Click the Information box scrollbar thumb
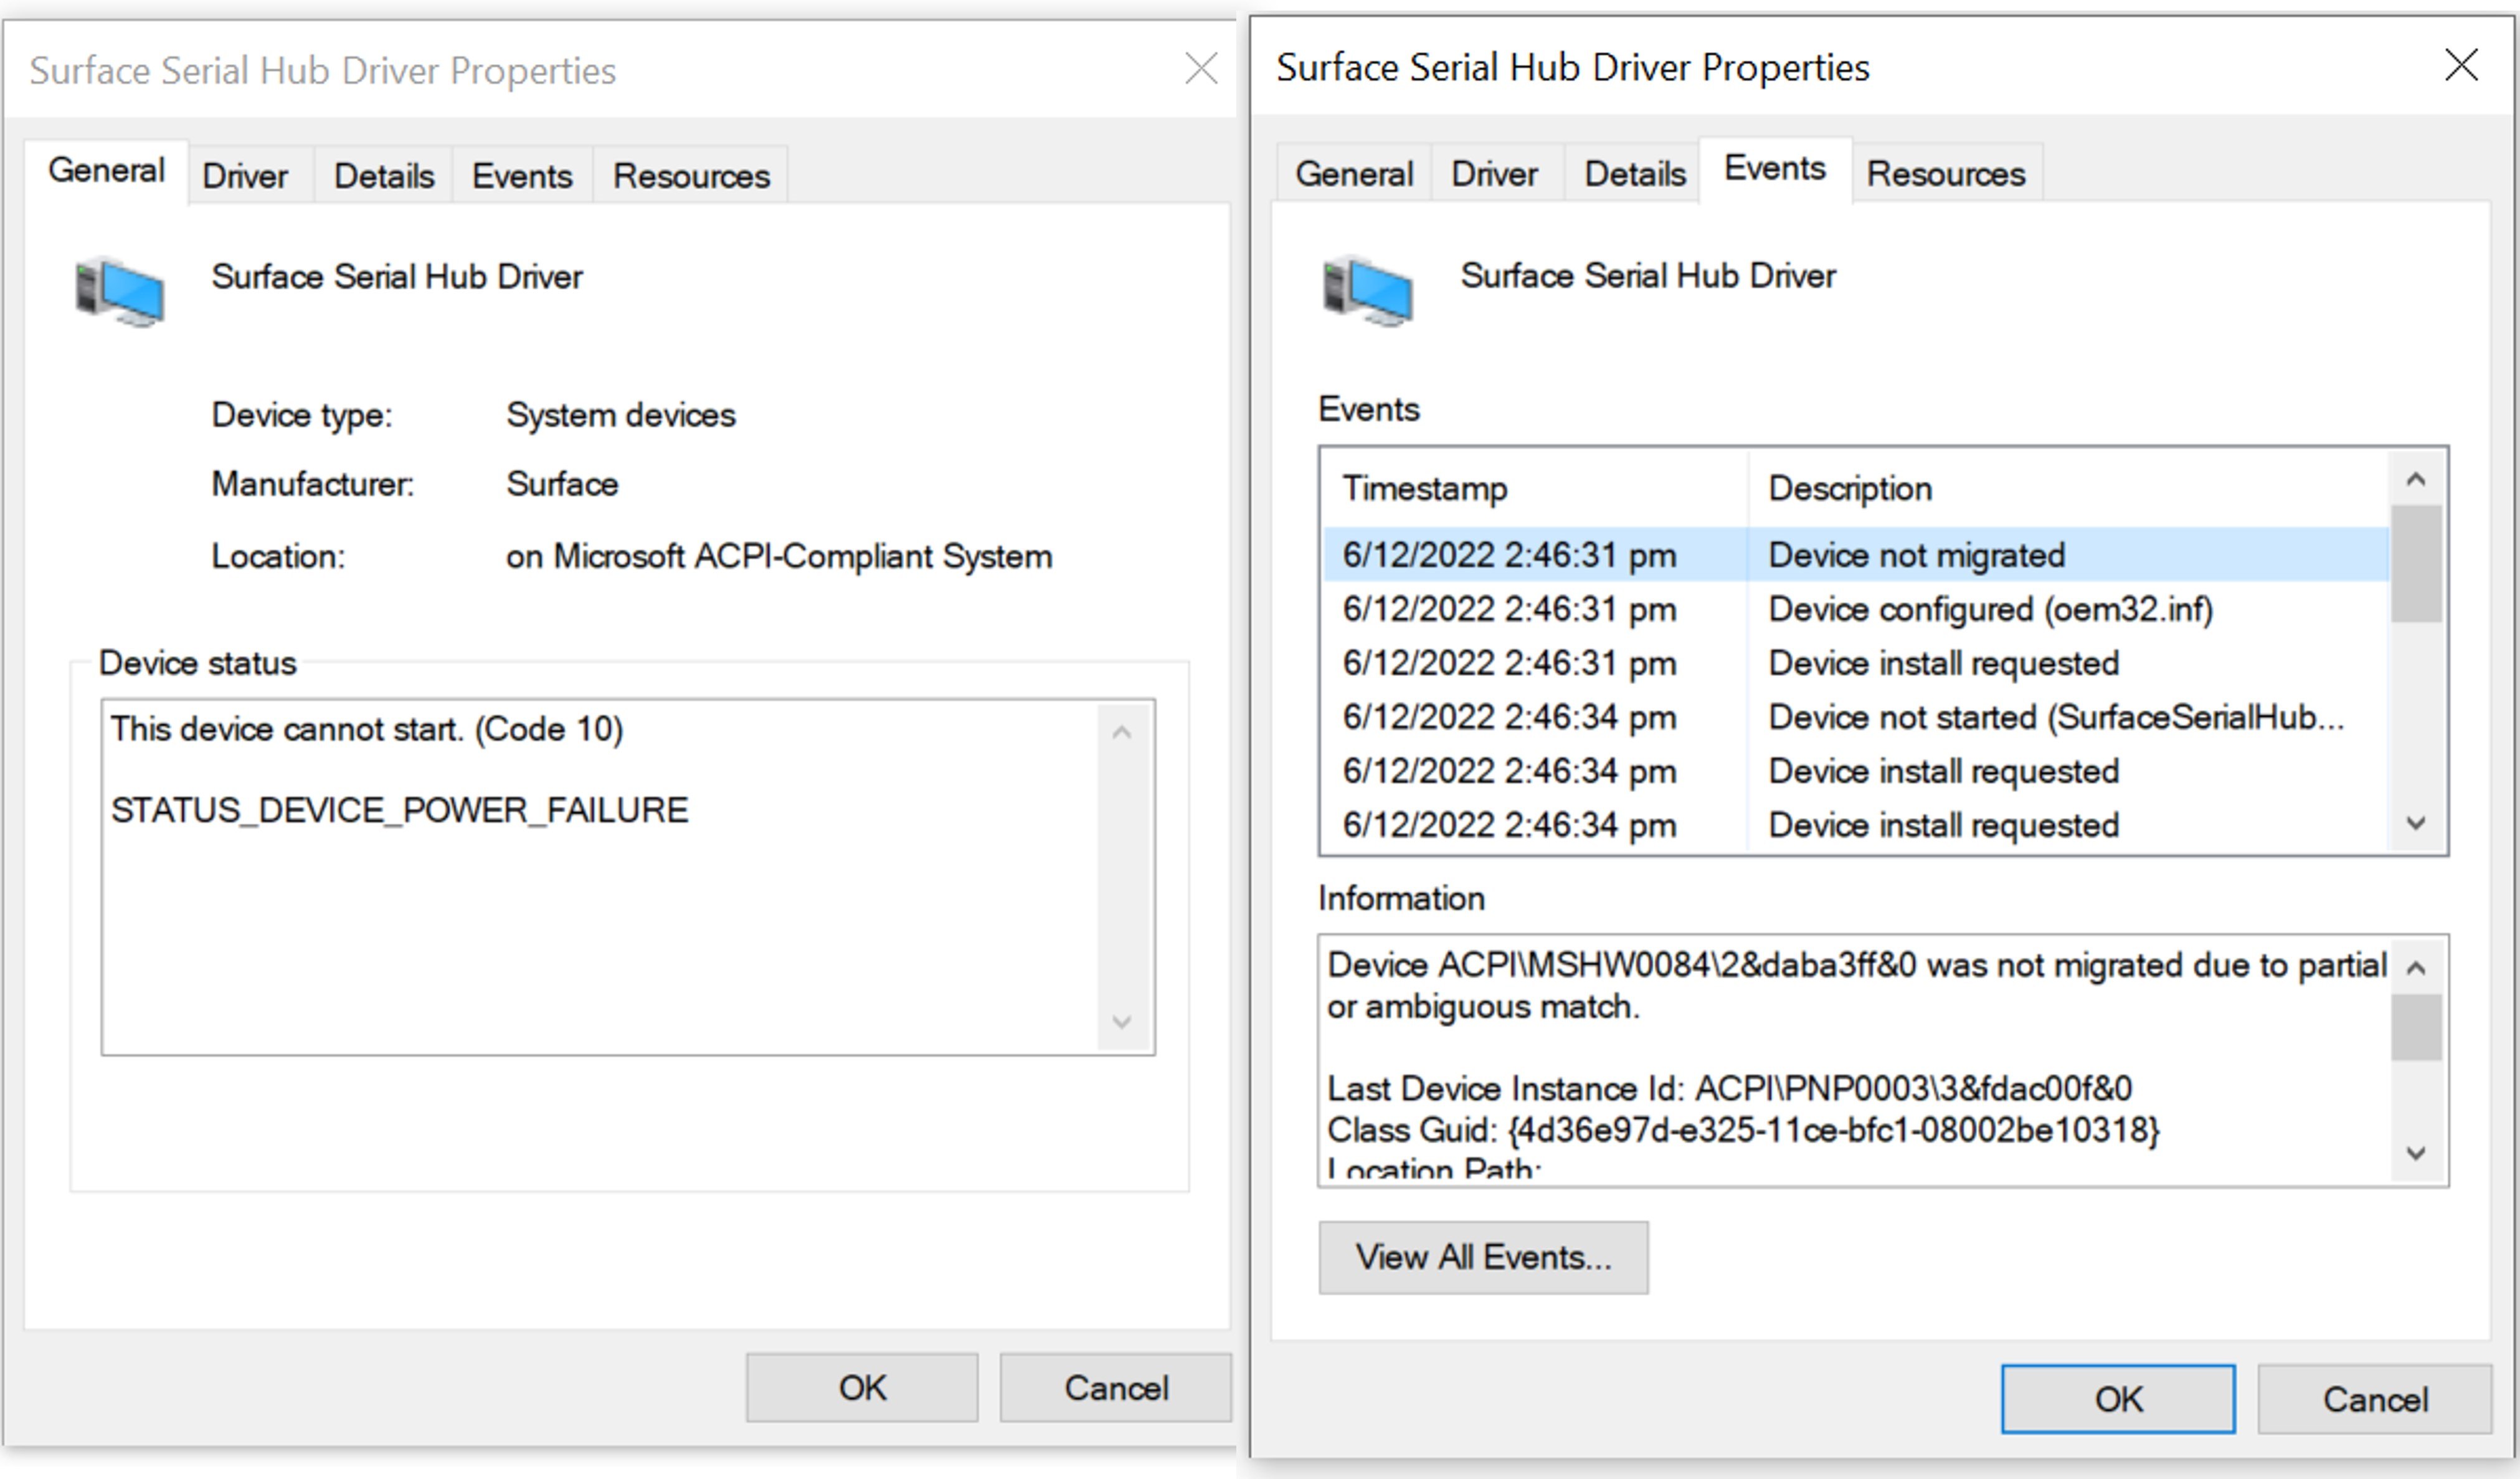 (x=2416, y=1027)
